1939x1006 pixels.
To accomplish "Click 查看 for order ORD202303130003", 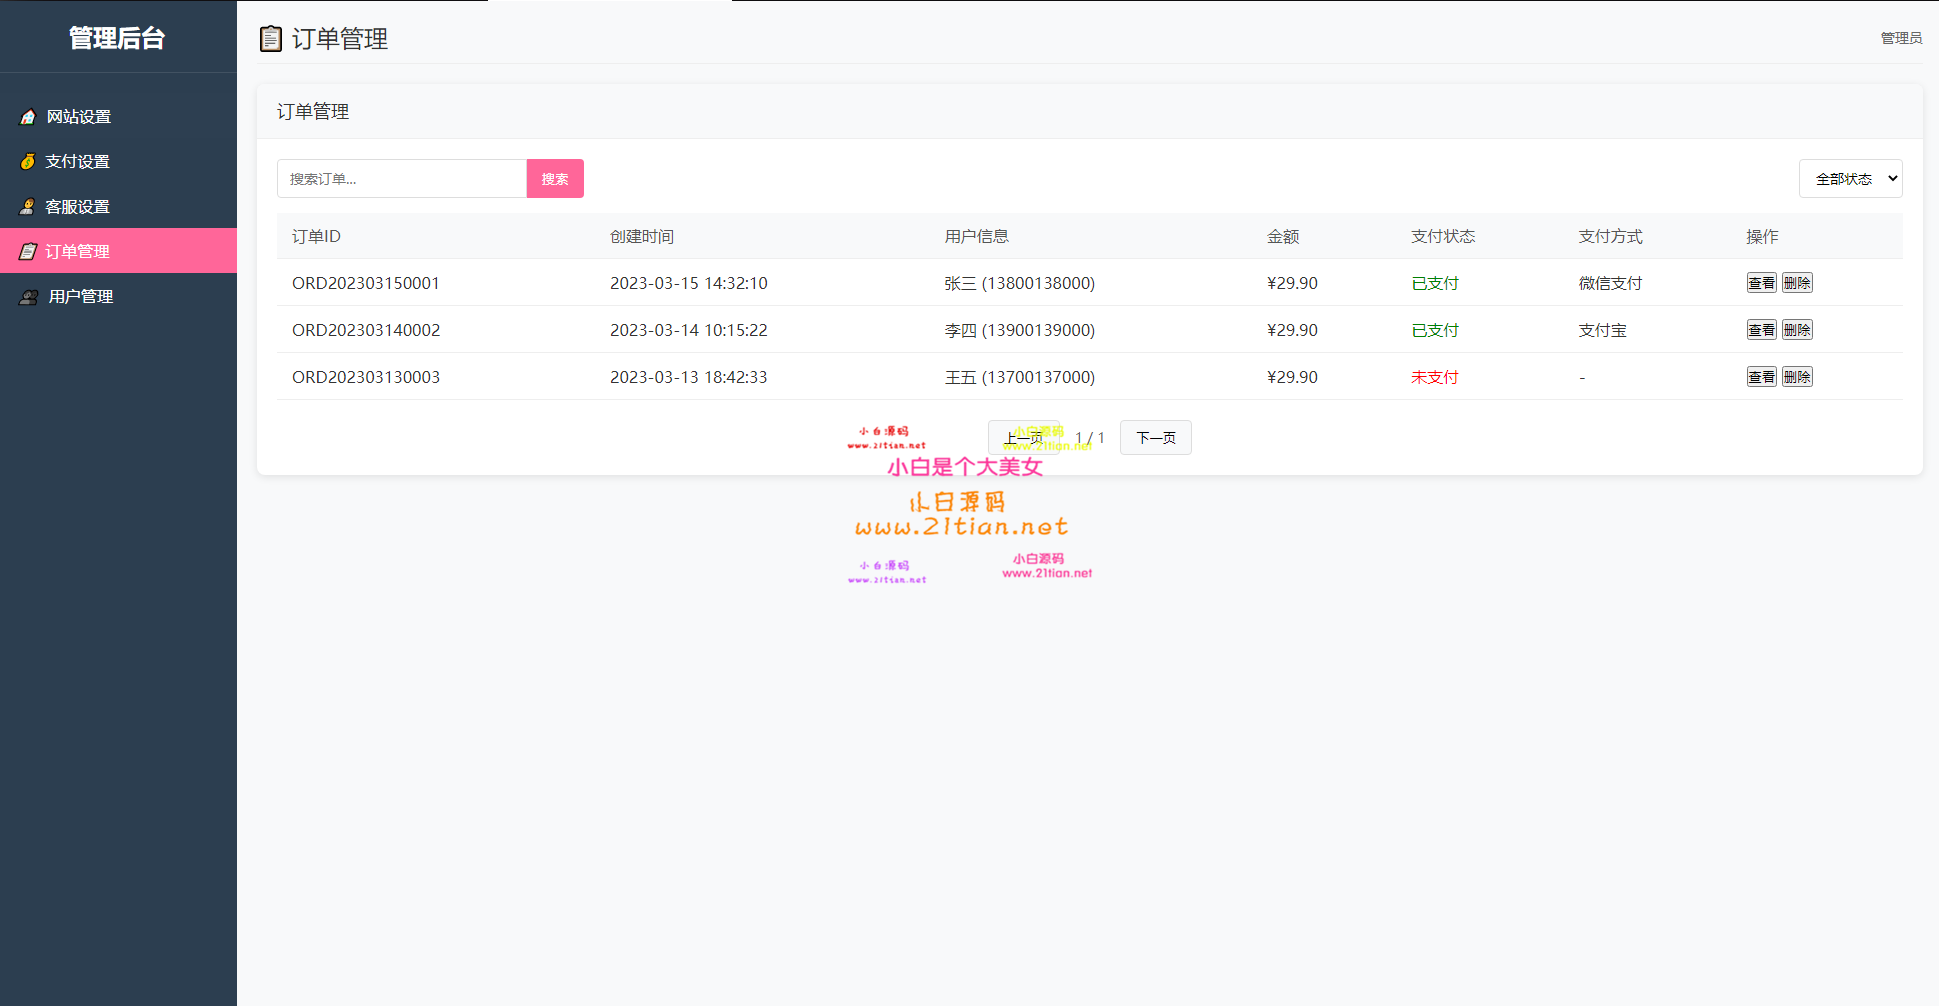I will point(1761,376).
